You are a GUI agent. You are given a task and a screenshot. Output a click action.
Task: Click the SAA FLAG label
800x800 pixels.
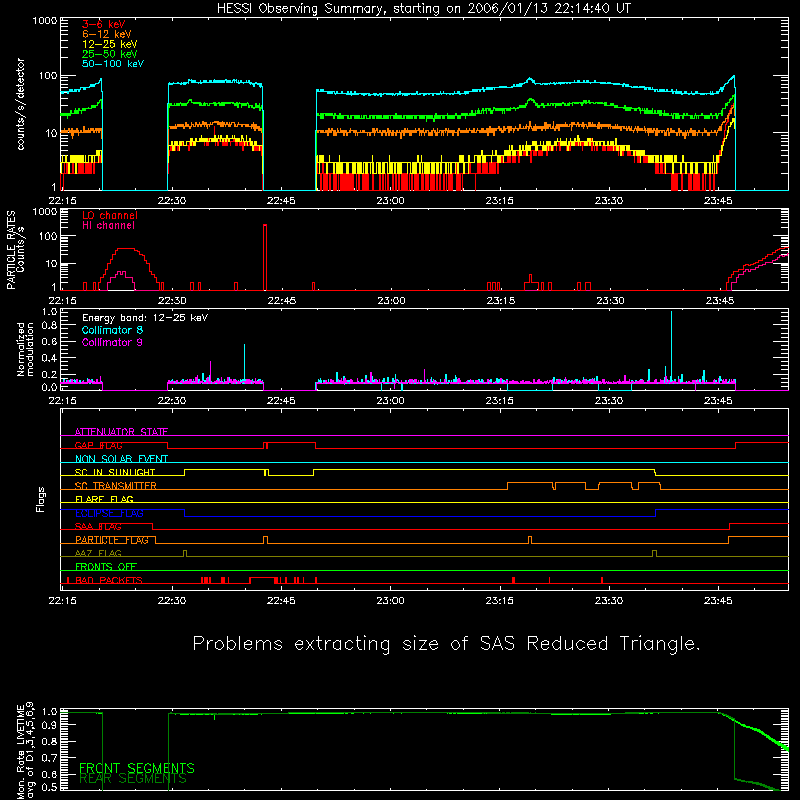98,527
